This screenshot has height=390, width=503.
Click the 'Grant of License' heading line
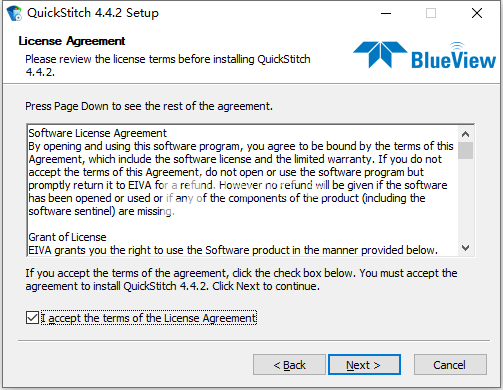click(67, 237)
